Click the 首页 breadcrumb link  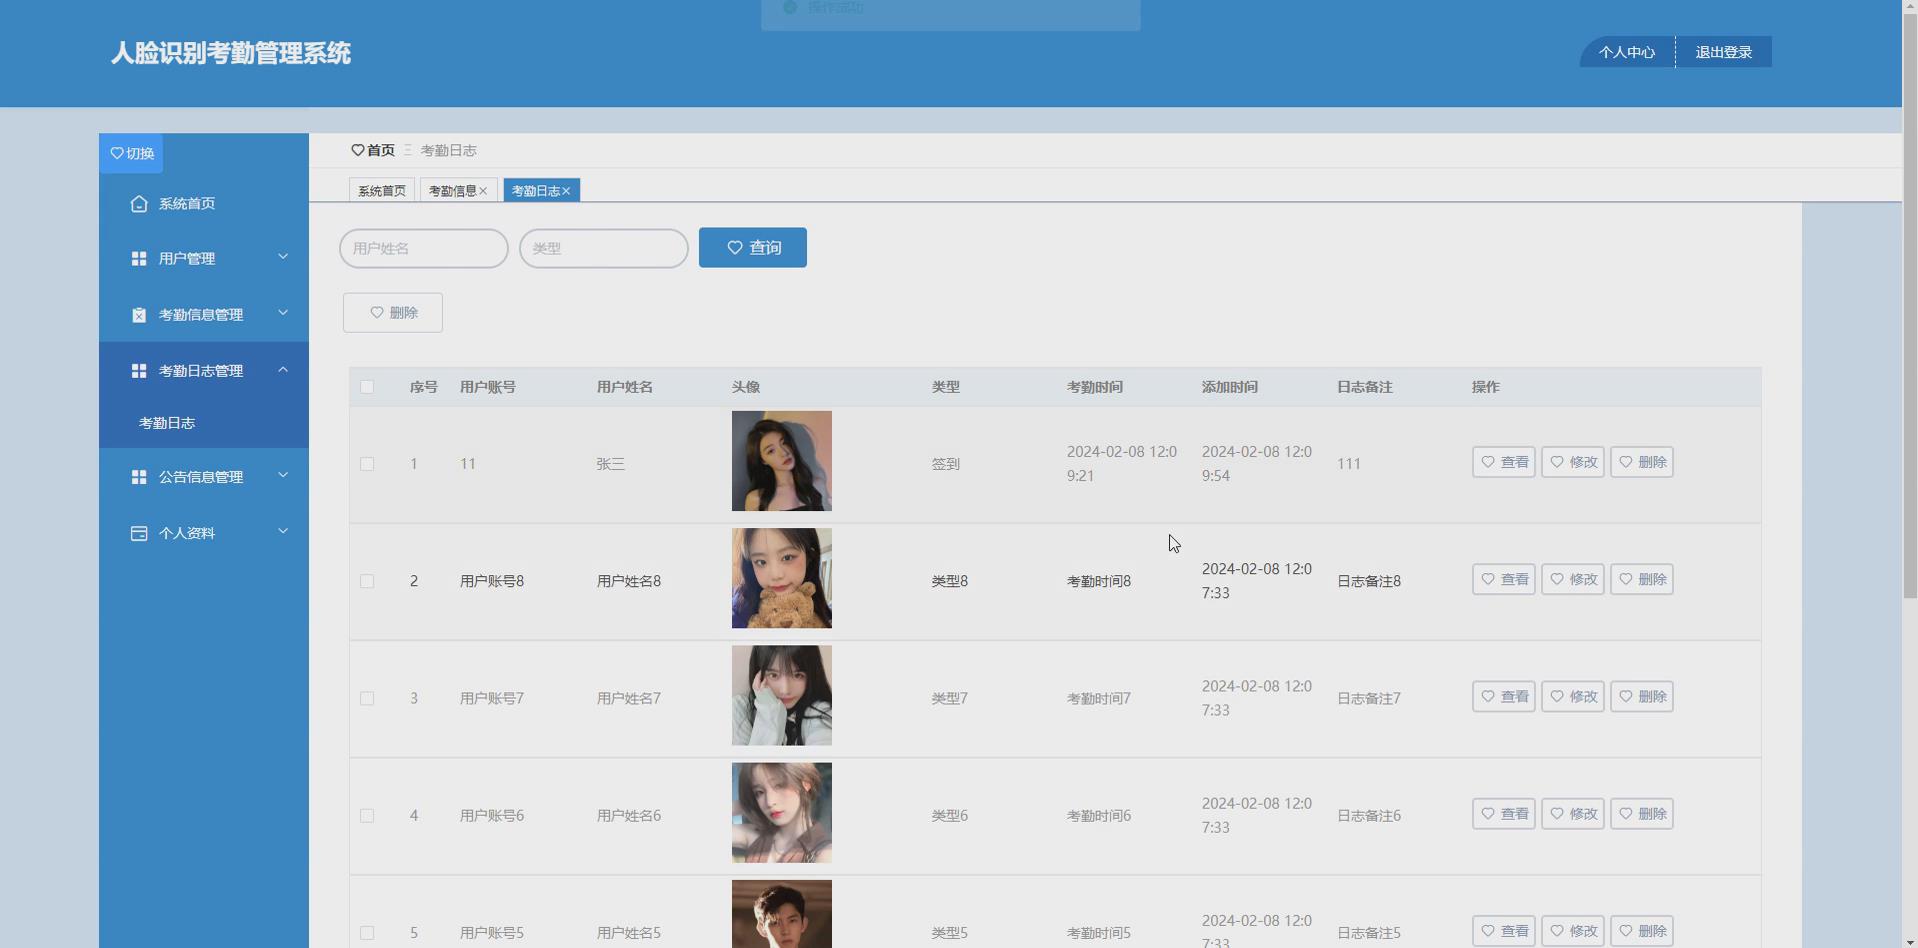coord(381,150)
